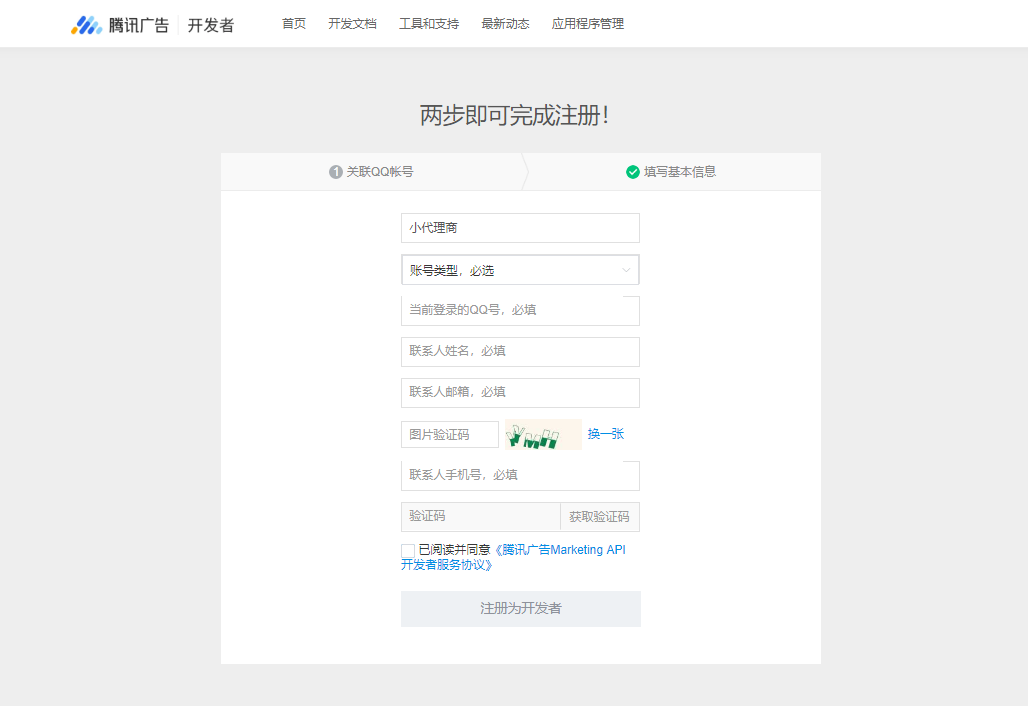Click the 注册为开发者 button

coord(520,608)
